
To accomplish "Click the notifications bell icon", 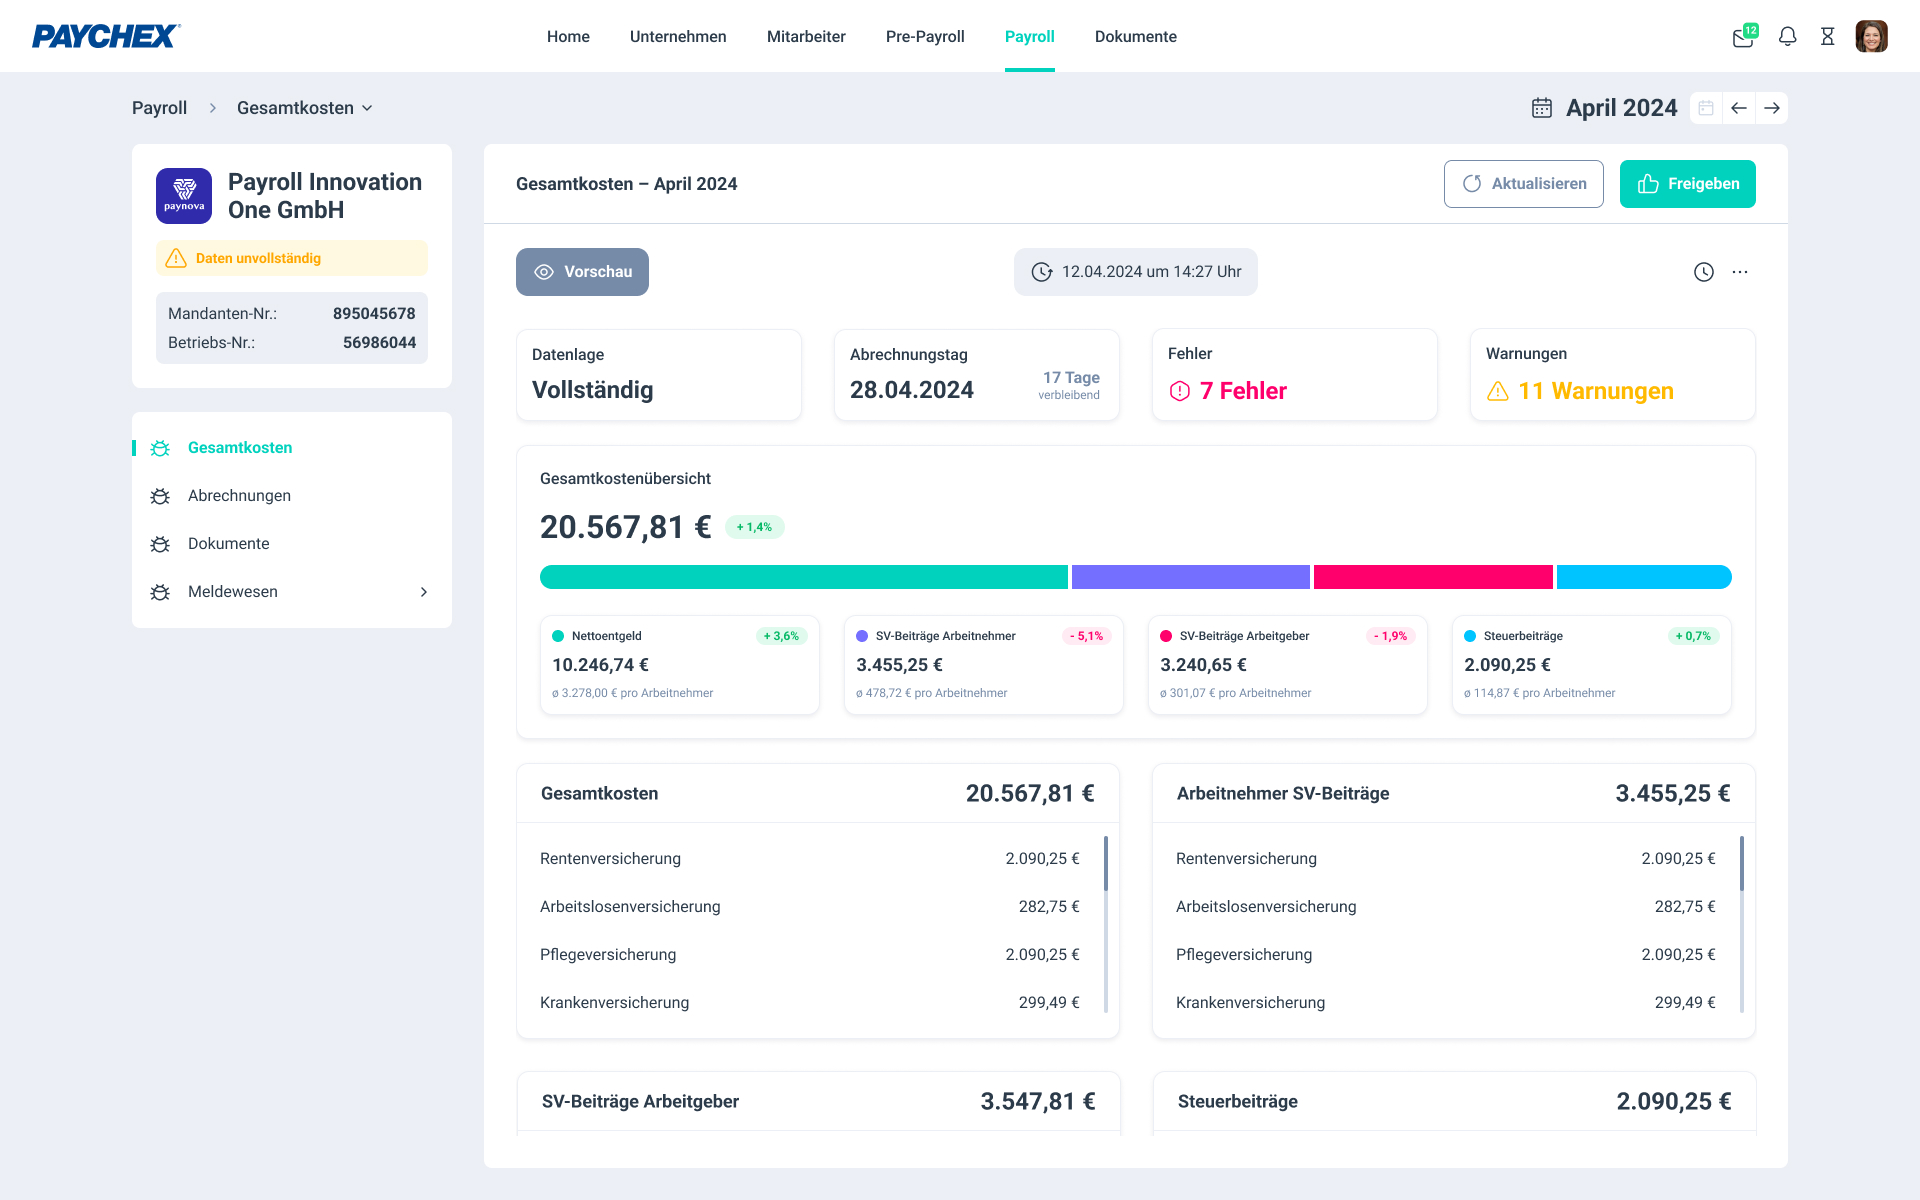I will tap(1787, 37).
